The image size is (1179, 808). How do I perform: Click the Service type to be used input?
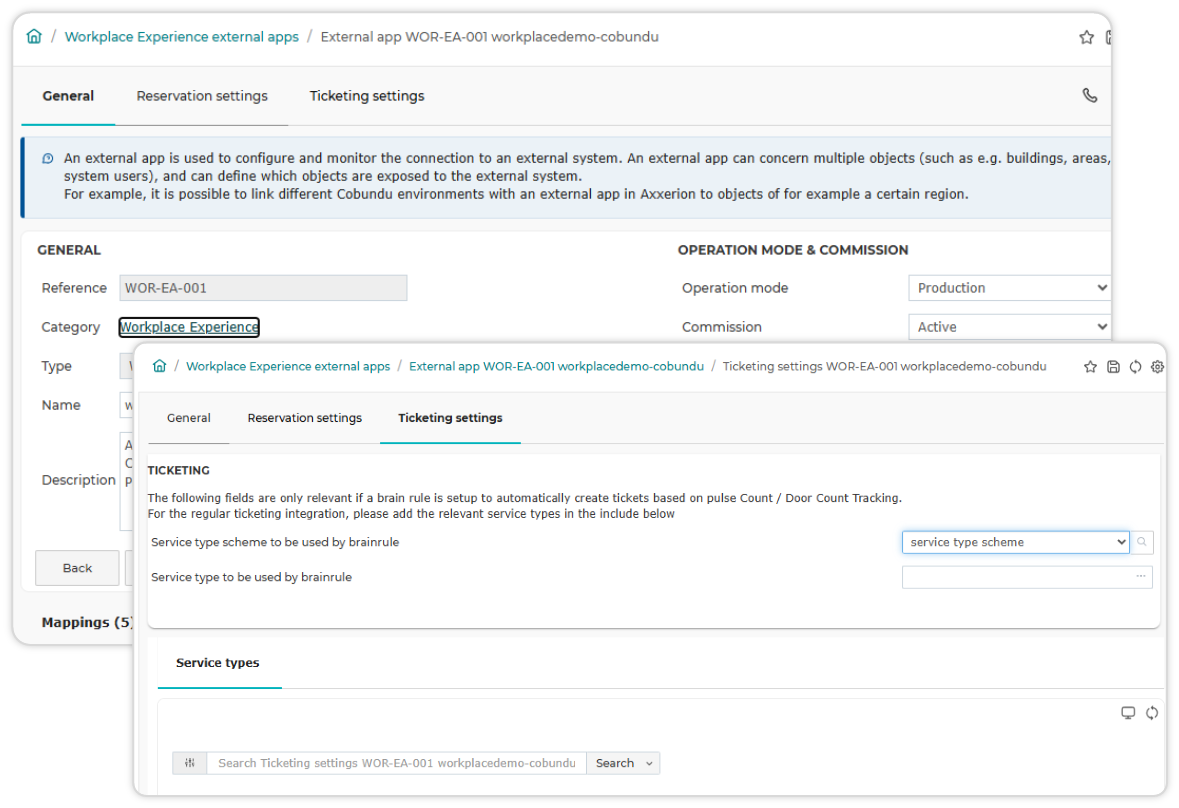(1027, 577)
